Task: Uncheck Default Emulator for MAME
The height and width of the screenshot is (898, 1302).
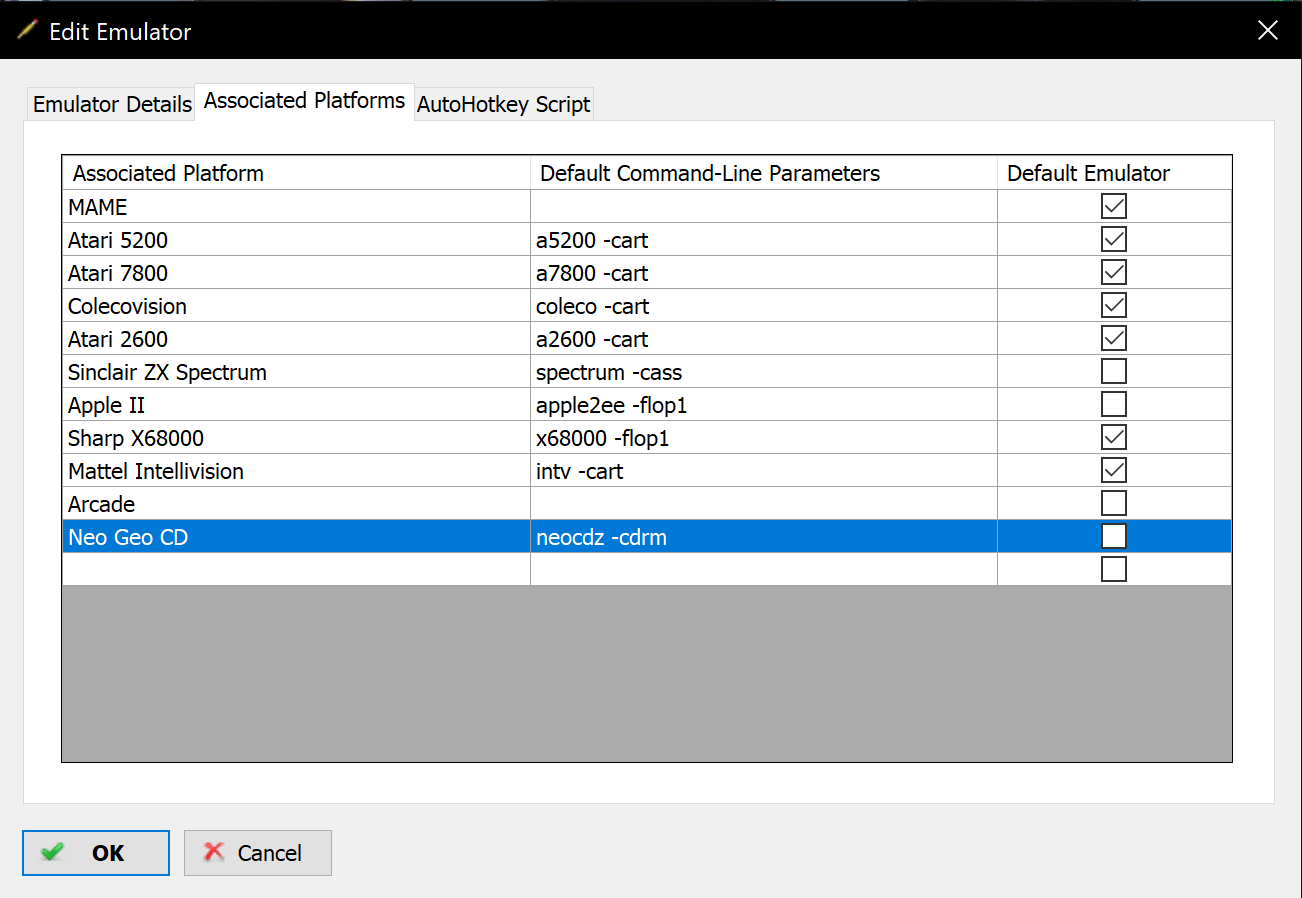Action: (1113, 206)
